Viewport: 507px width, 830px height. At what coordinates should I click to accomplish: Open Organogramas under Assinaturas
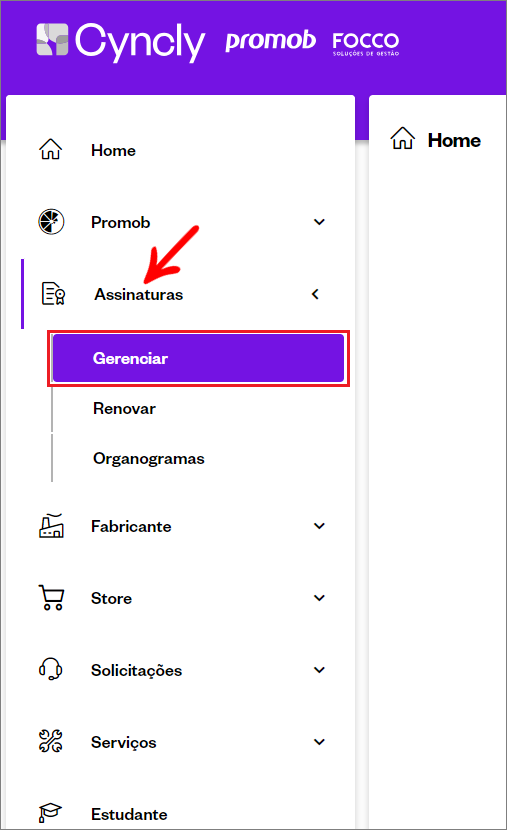149,459
